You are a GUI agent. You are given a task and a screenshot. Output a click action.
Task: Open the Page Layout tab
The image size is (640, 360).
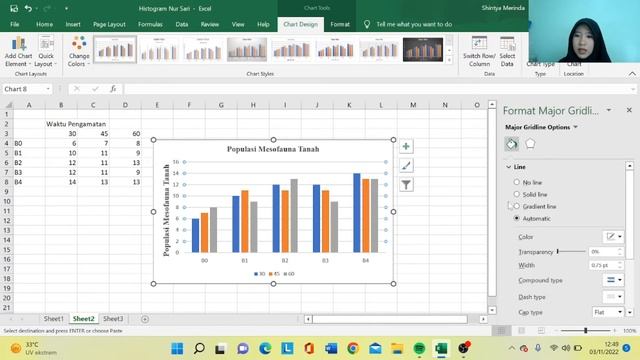(x=109, y=24)
